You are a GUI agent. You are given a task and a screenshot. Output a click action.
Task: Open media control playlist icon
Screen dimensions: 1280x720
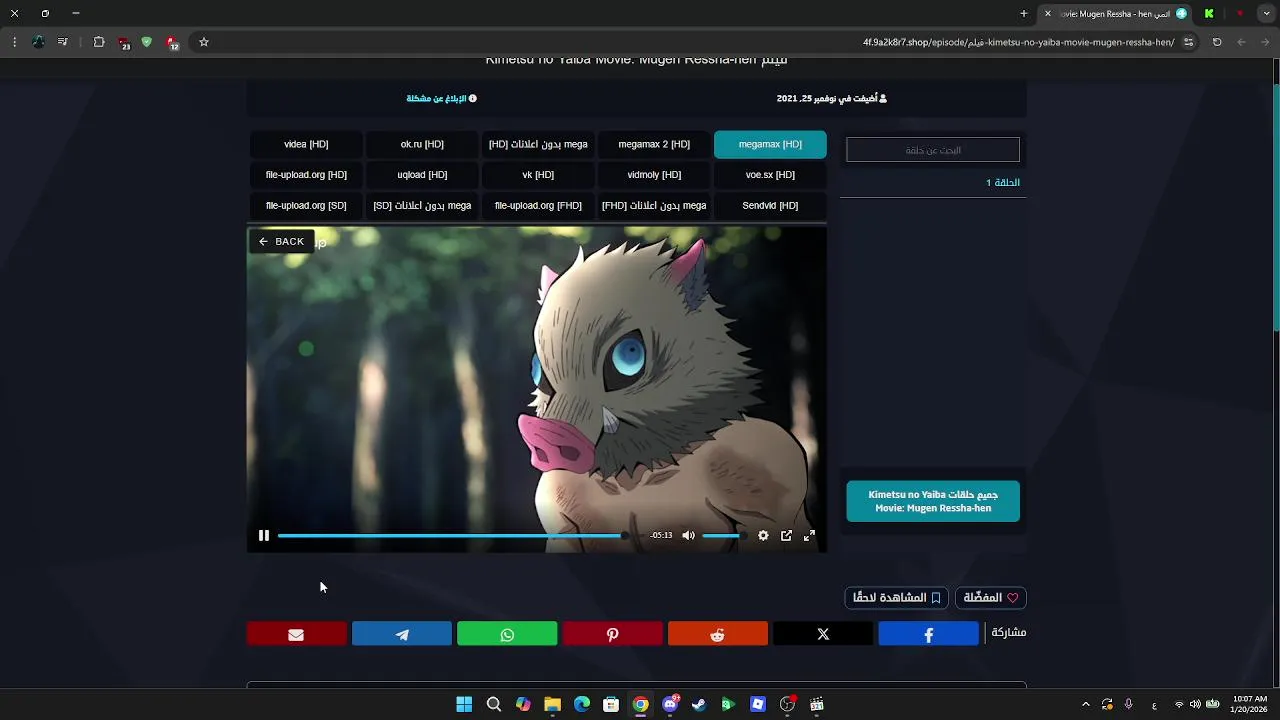click(x=63, y=42)
